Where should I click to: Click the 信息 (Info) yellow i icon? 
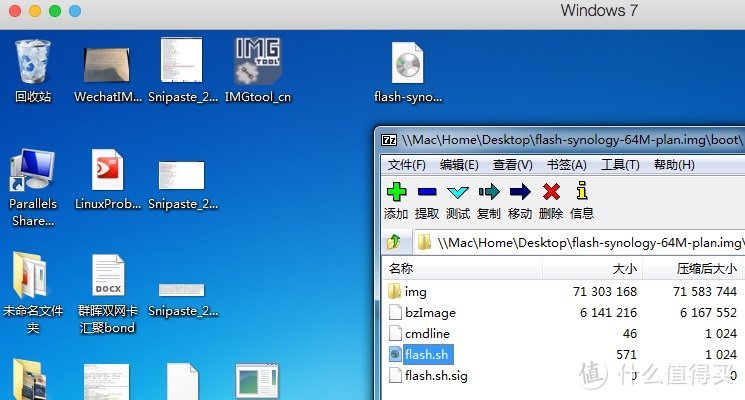582,190
